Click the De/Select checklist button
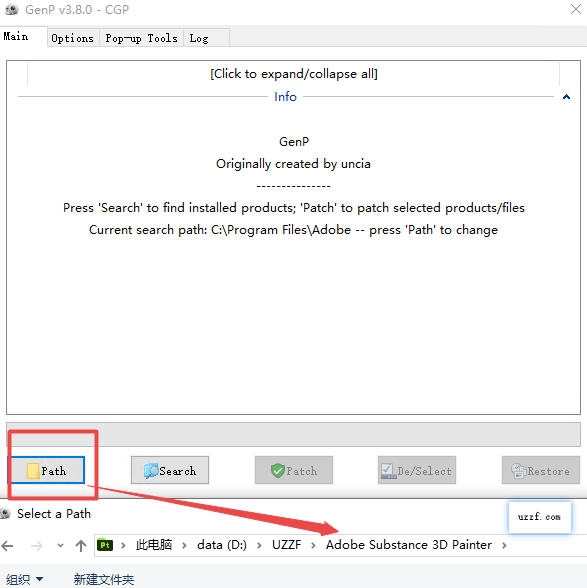Viewport: 587px width, 588px height. (417, 470)
